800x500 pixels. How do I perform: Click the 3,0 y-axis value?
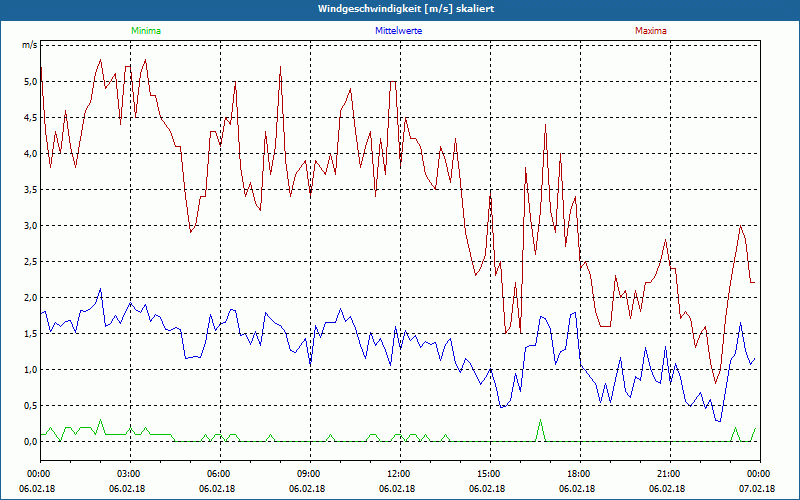pyautogui.click(x=31, y=226)
